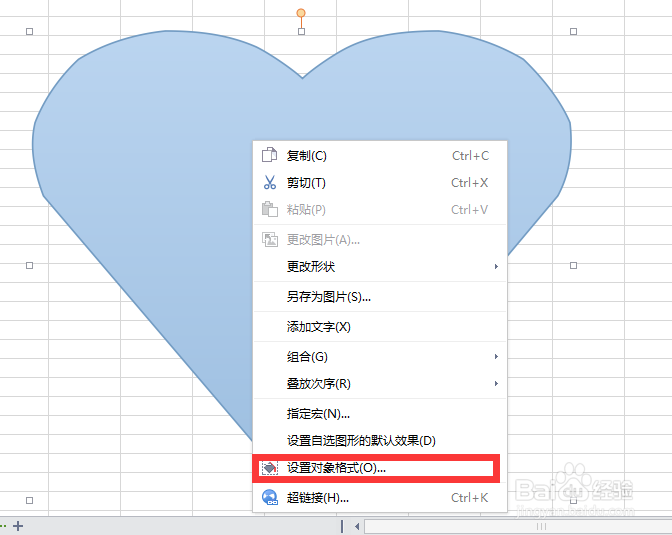Click the scissors icon for 剪切(T)
The image size is (672, 535).
(x=270, y=183)
